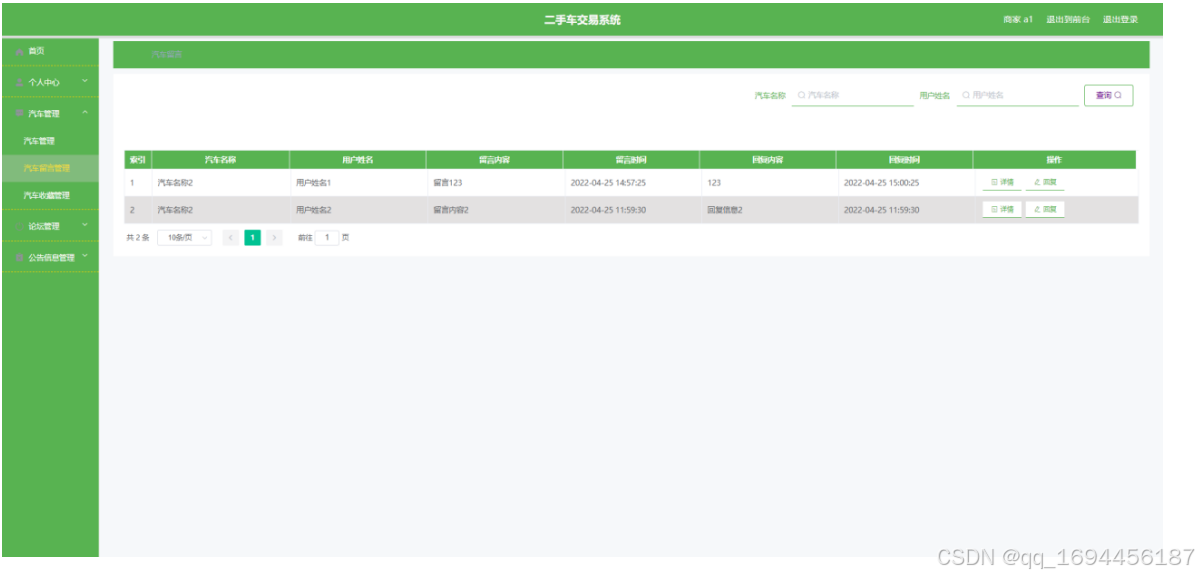Image resolution: width=1199 pixels, height=577 pixels.
Task: Click 二手车交易系统 title
Action: click(x=583, y=21)
